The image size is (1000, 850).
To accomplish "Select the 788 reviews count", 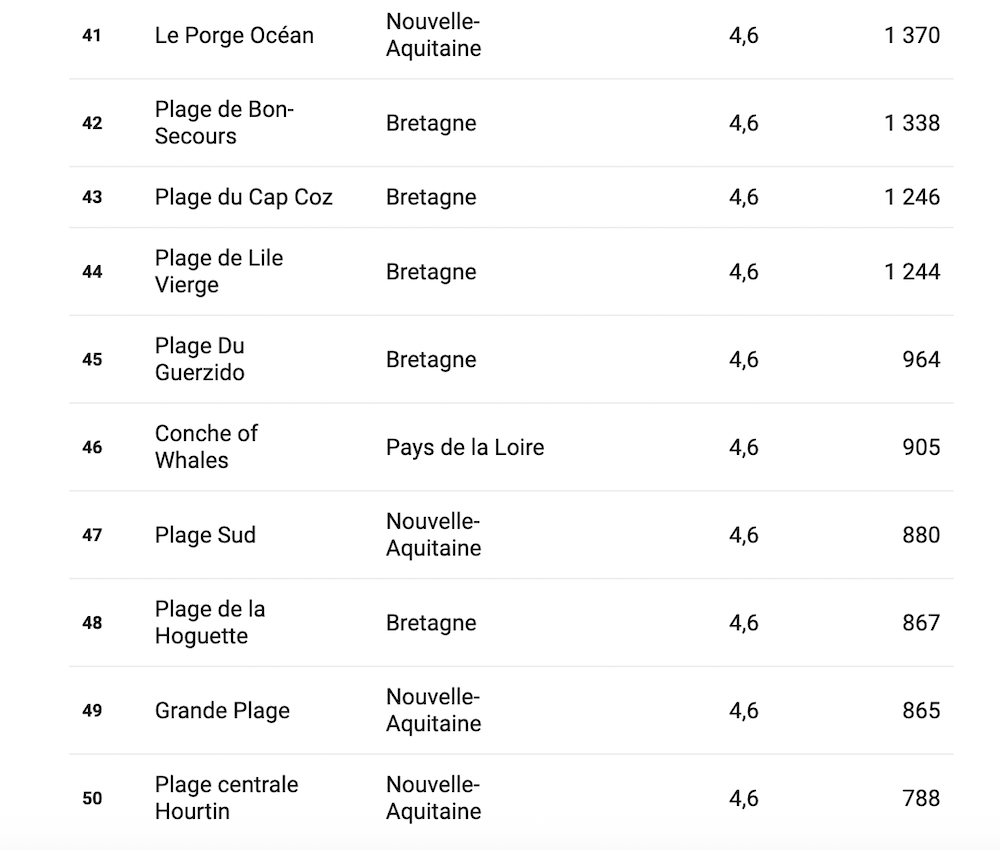I will click(x=921, y=798).
